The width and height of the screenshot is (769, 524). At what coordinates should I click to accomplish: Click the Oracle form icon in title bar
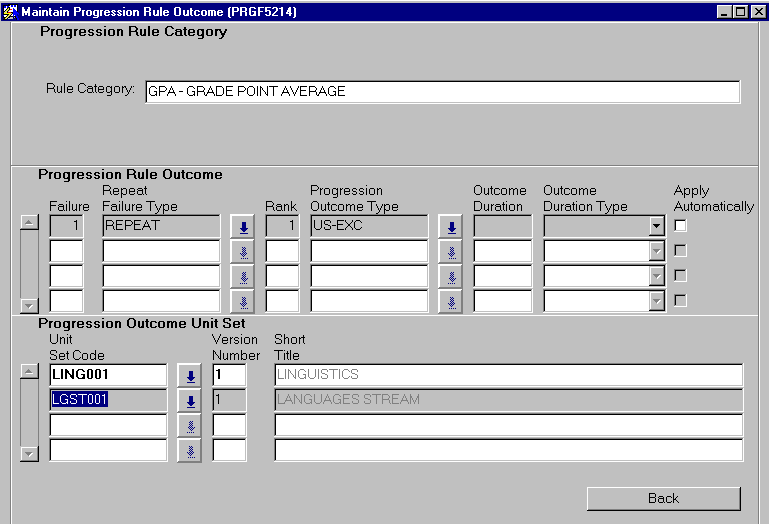point(10,11)
